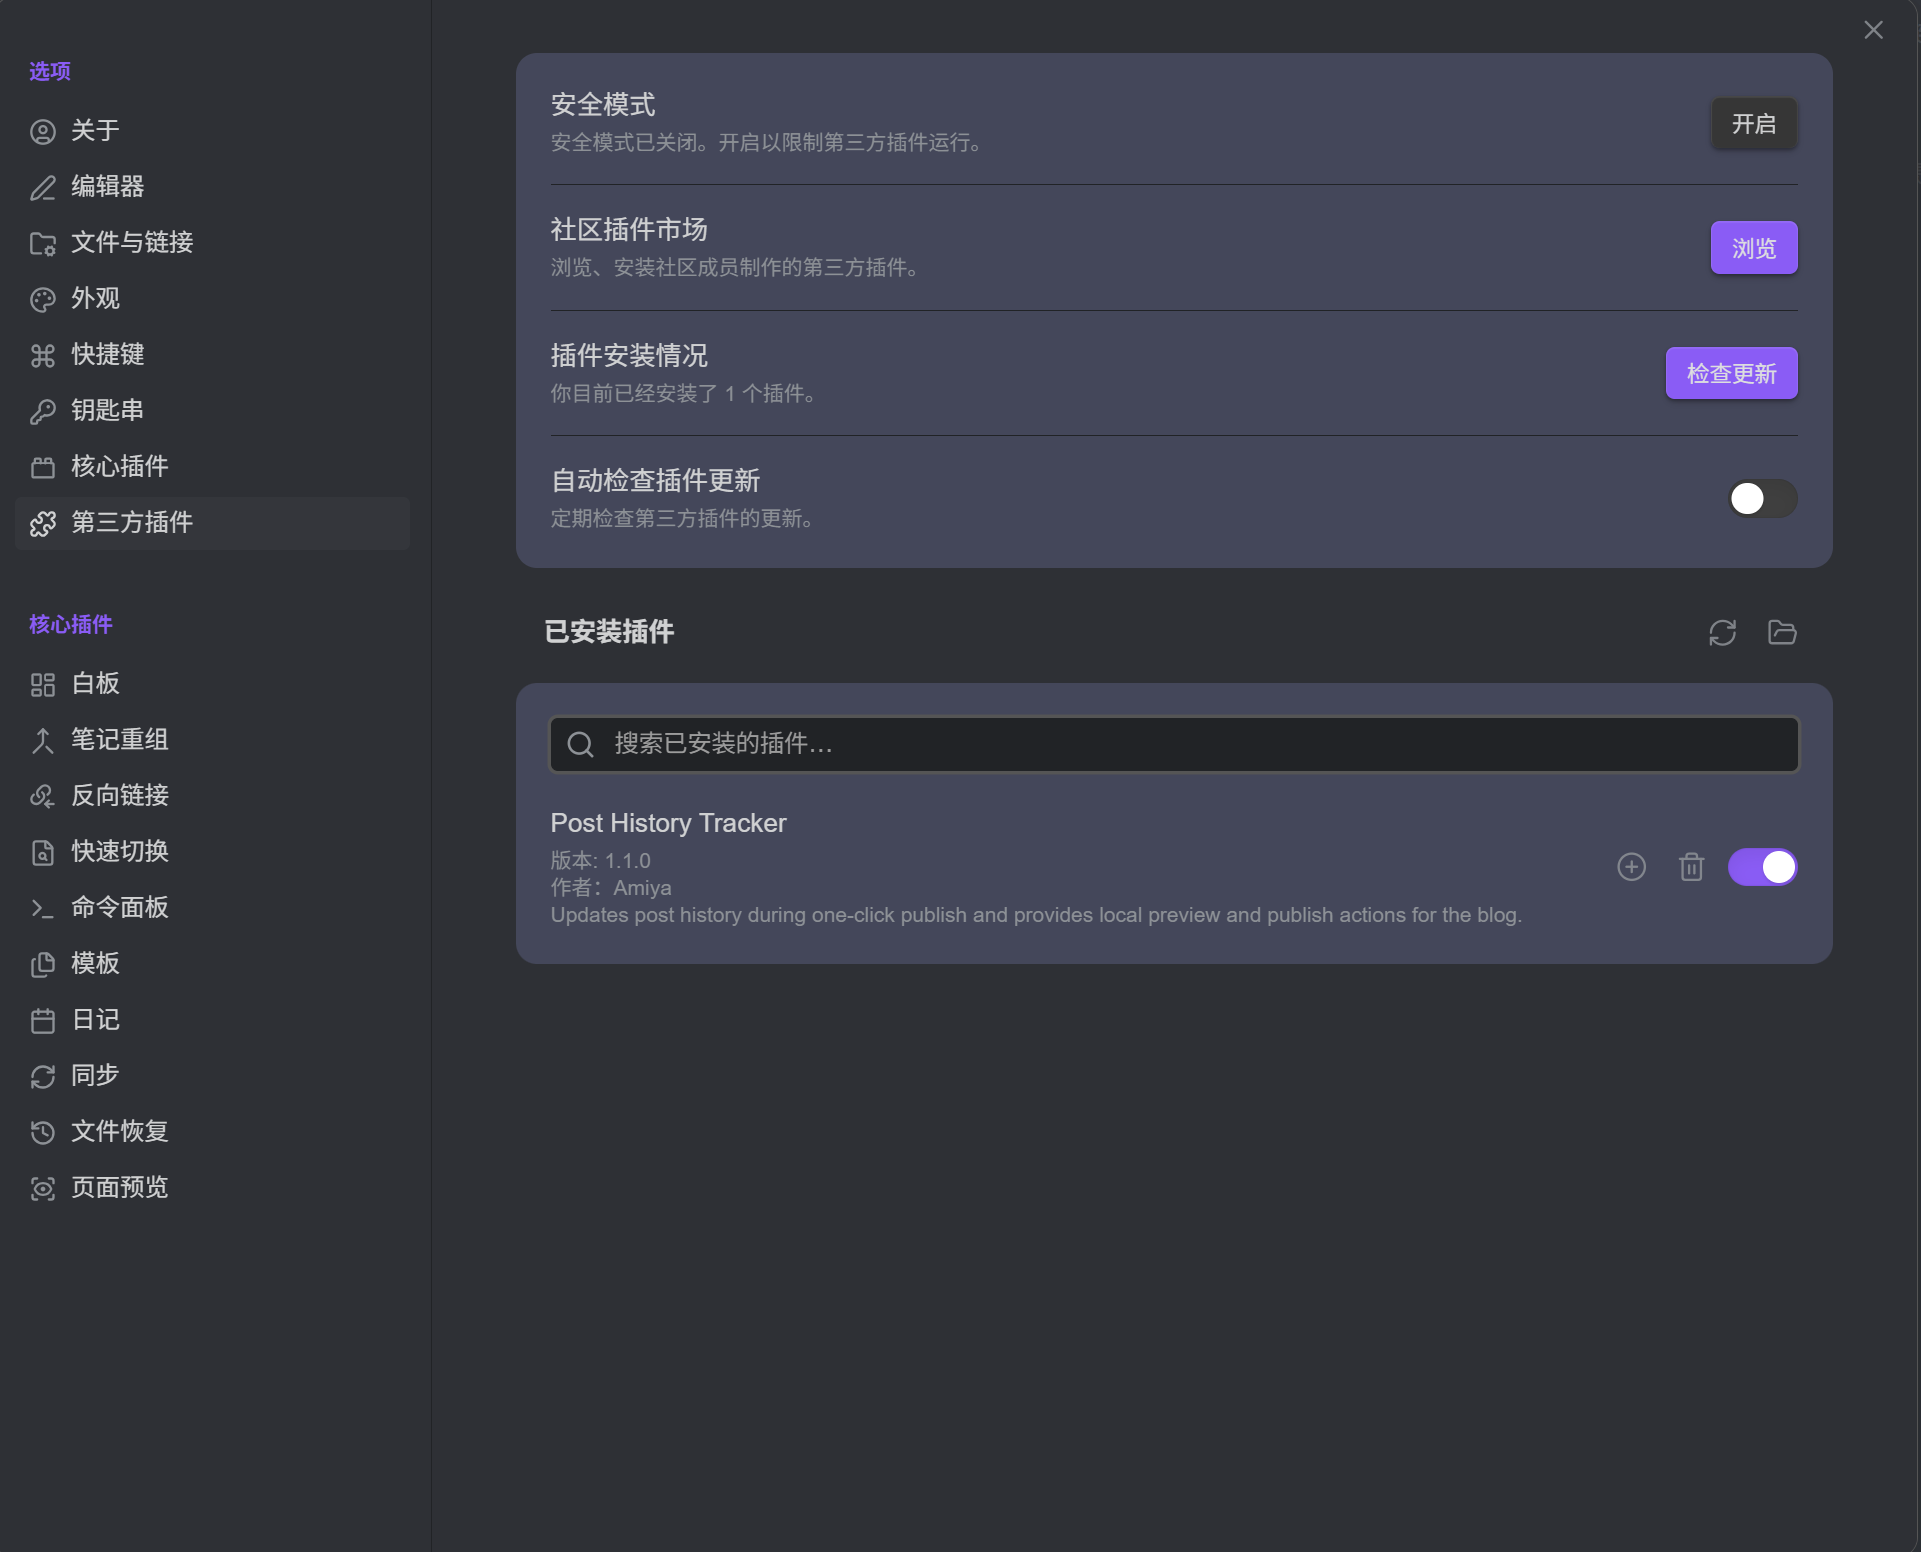Click the 快速切换 file-search icon
Image resolution: width=1921 pixels, height=1552 pixels.
[x=43, y=853]
